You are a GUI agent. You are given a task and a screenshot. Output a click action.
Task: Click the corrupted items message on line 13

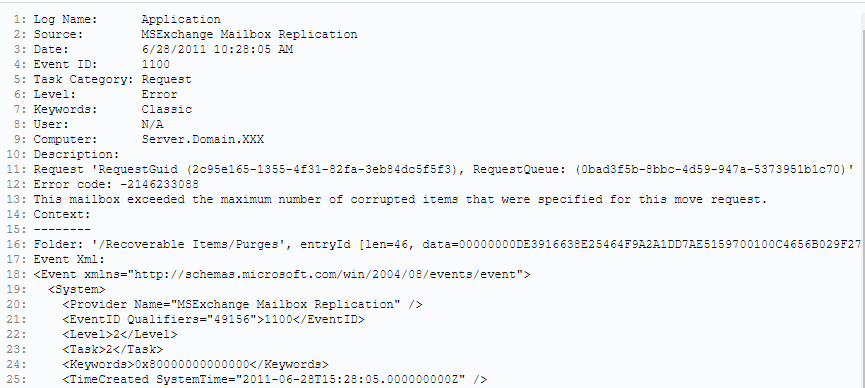pyautogui.click(x=400, y=199)
